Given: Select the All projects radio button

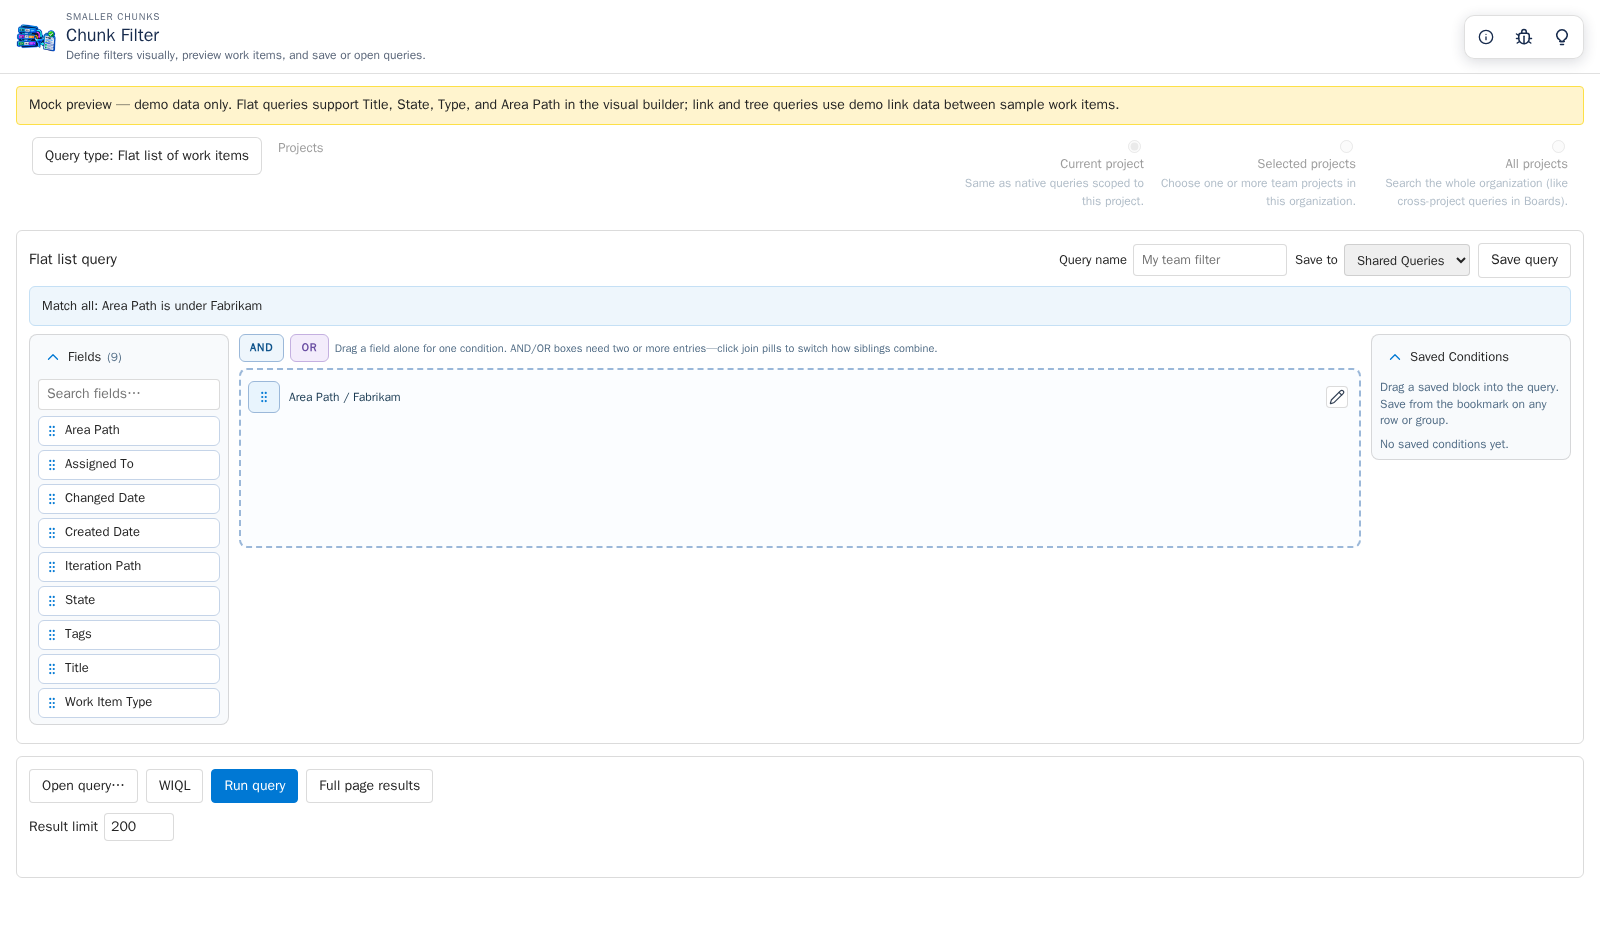Looking at the screenshot, I should click(1558, 146).
